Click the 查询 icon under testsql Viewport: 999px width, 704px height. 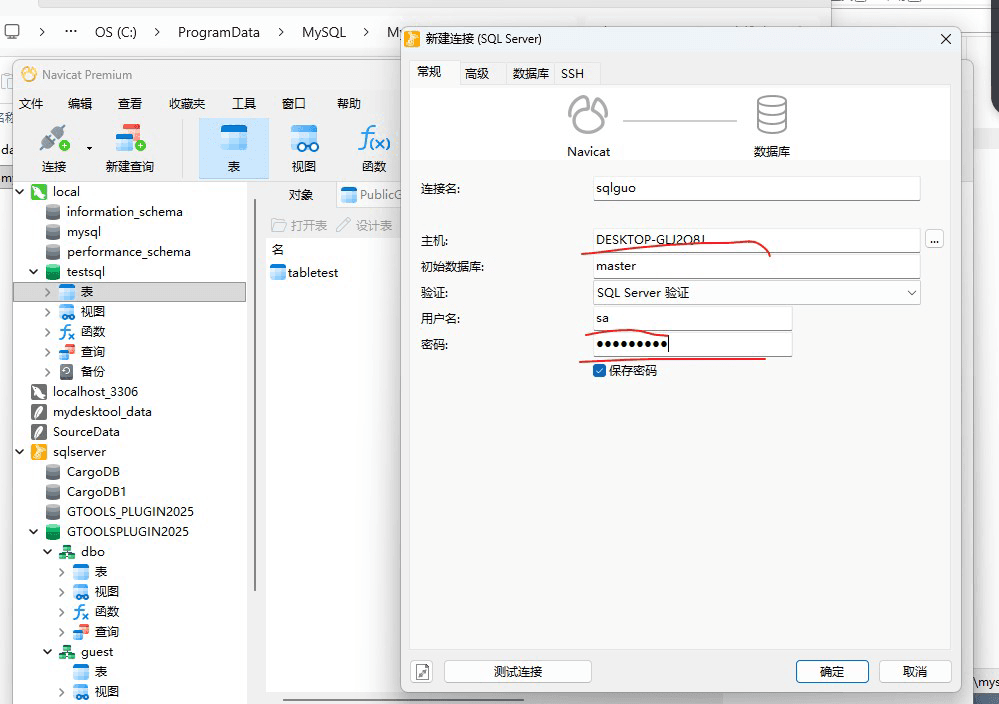[x=67, y=352]
